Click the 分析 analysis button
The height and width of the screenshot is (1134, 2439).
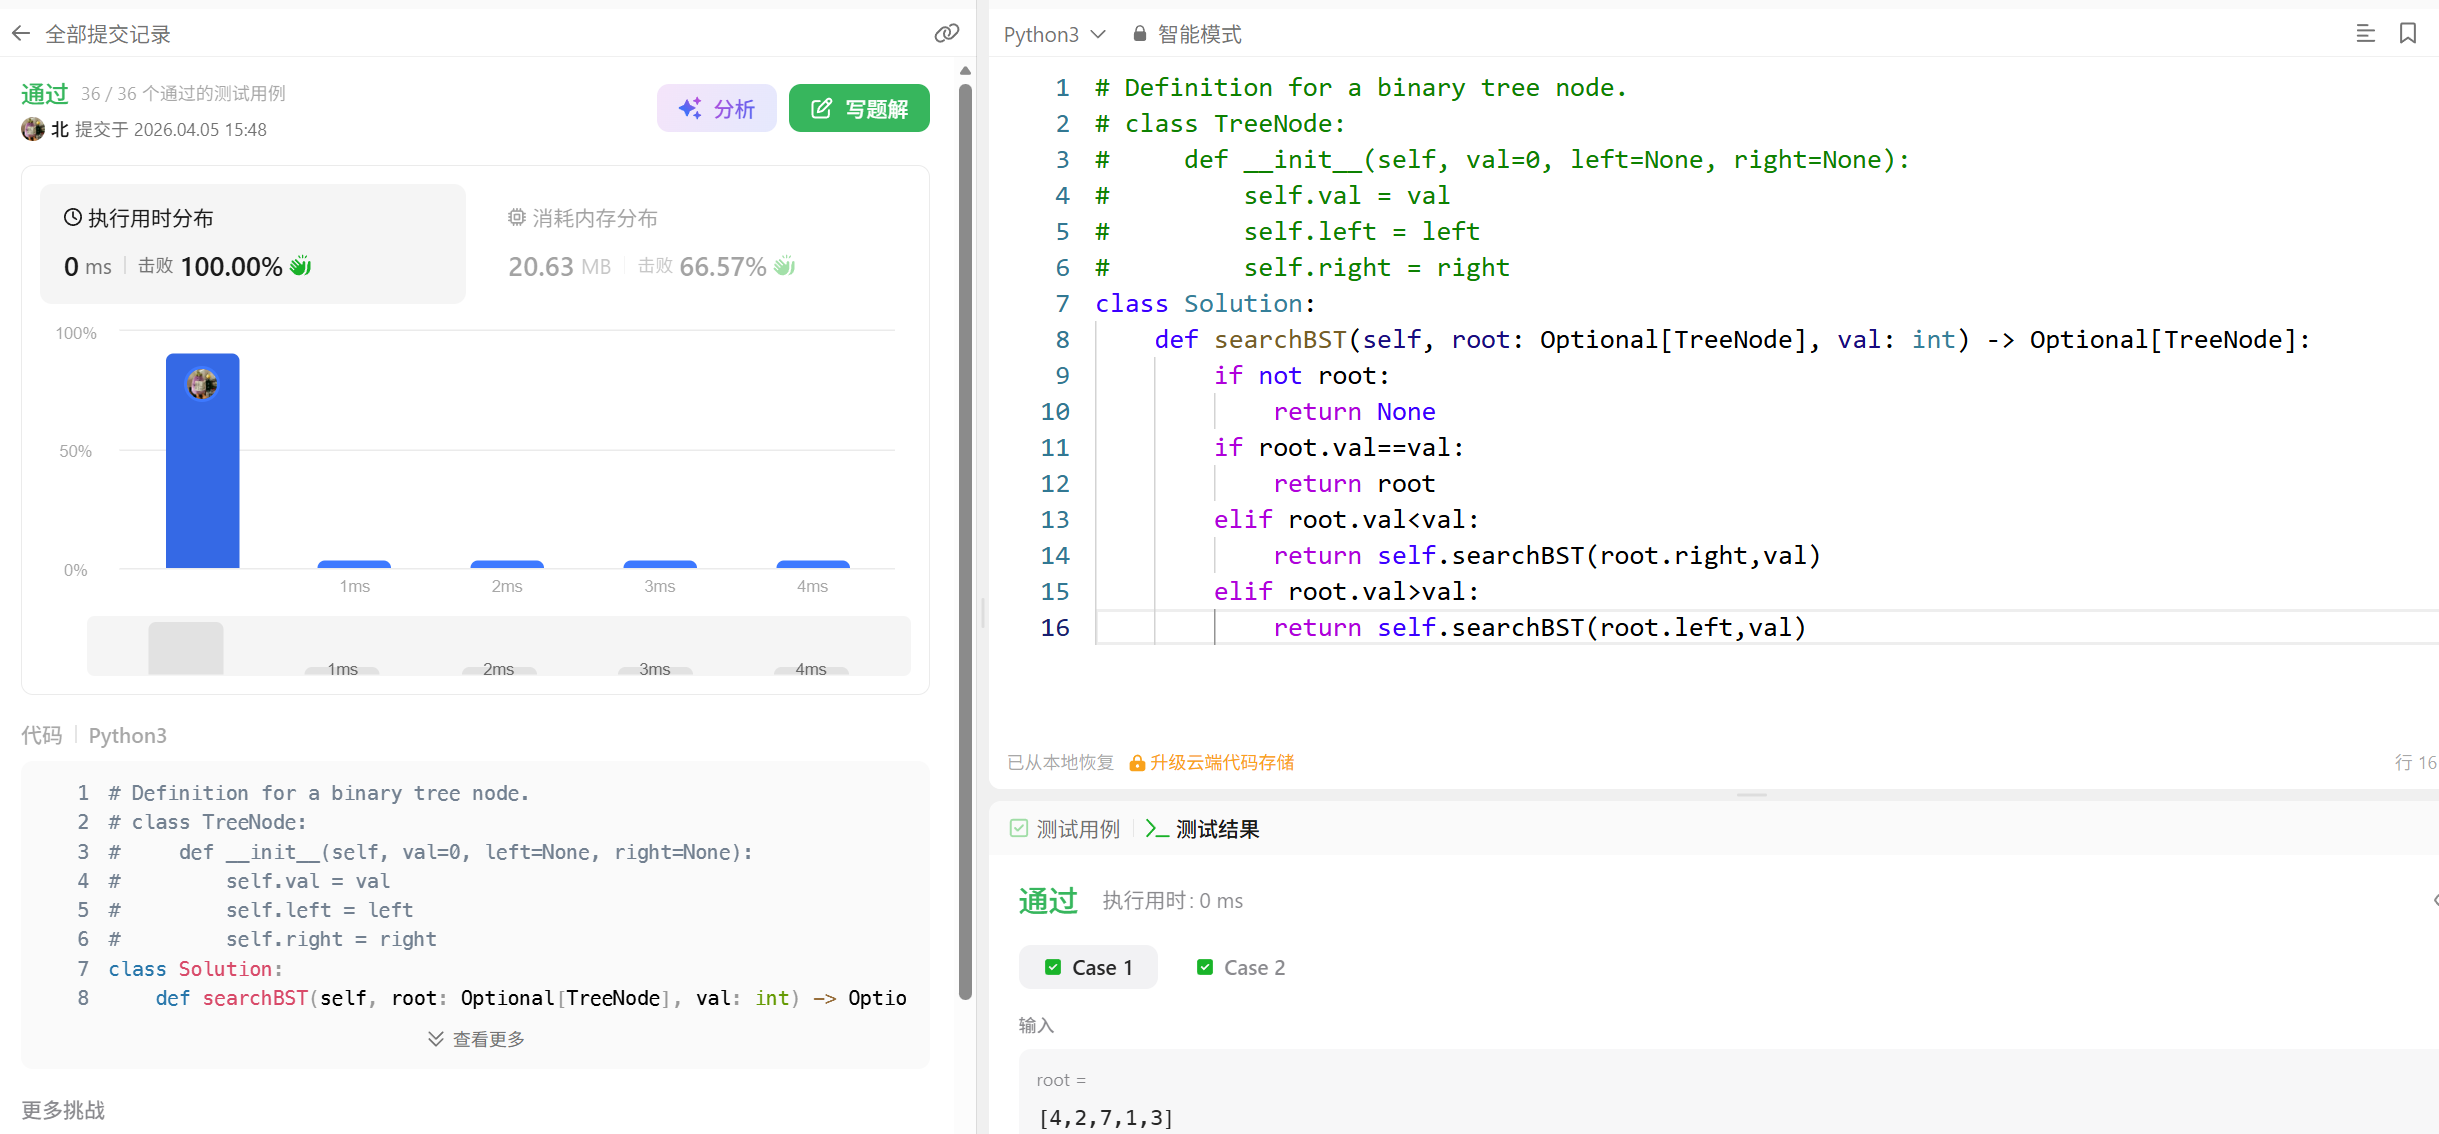coord(716,108)
